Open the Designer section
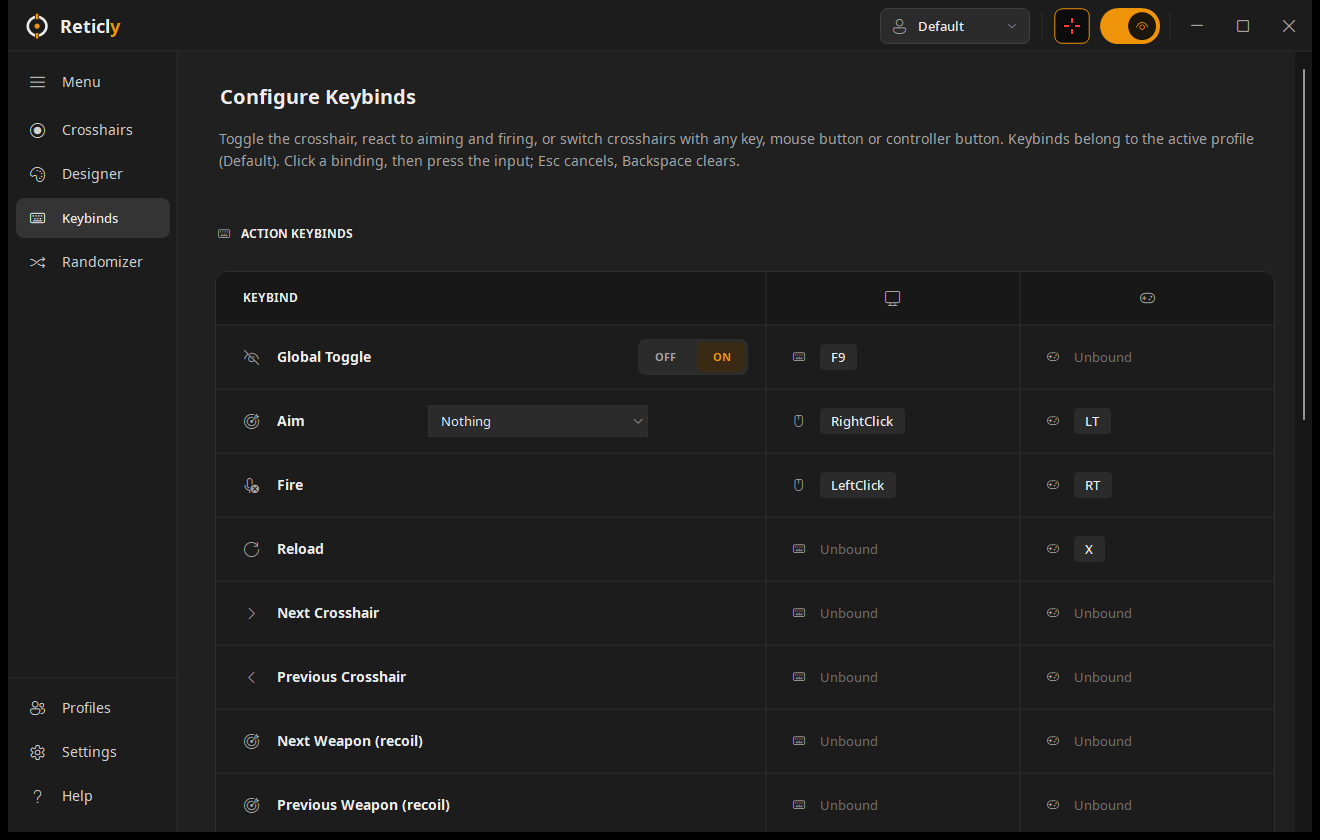Viewport: 1320px width, 840px height. (x=93, y=174)
